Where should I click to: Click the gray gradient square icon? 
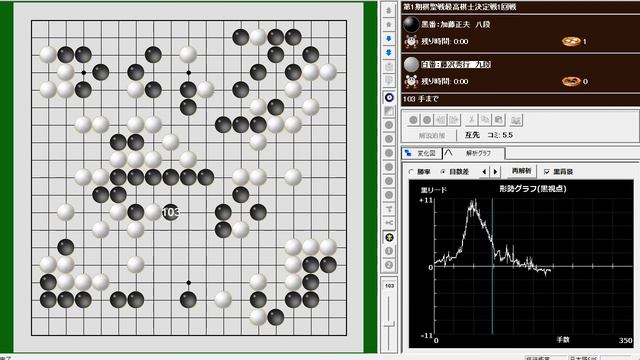point(389,111)
